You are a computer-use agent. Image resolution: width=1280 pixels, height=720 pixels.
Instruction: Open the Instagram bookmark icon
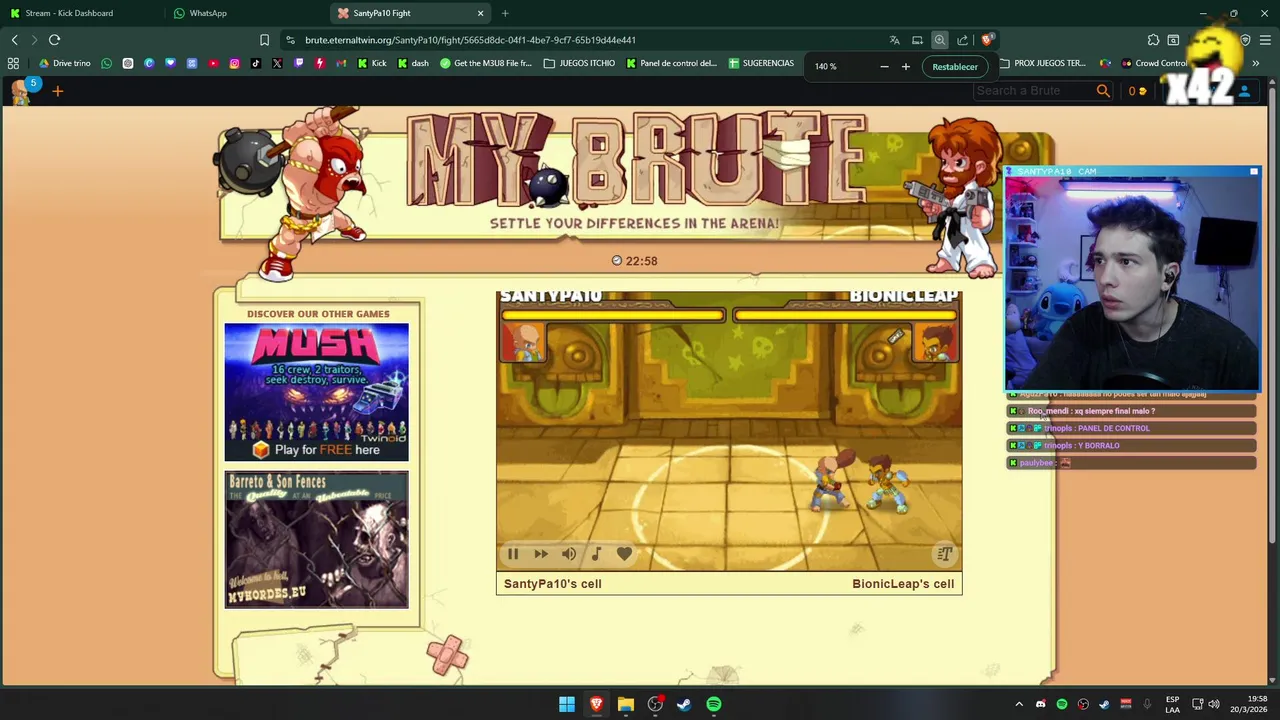(234, 63)
